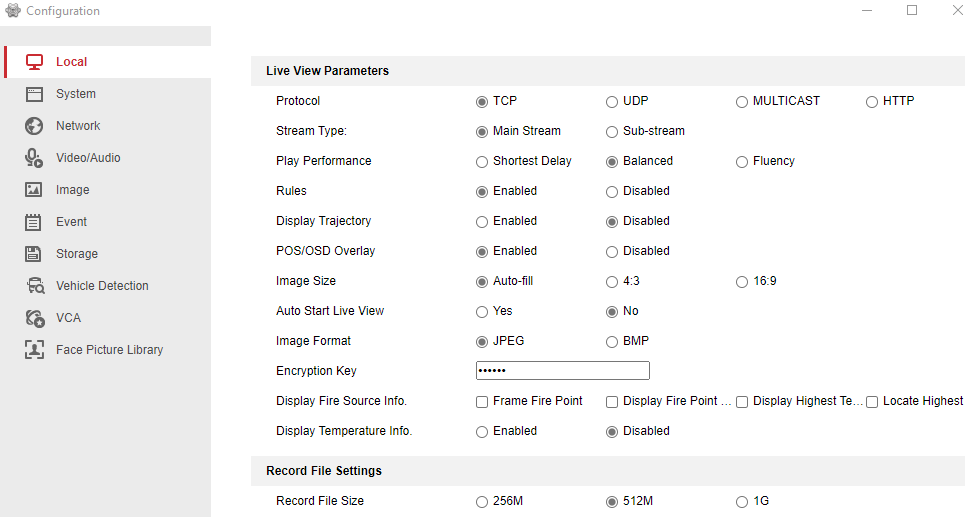Choose Sub-stream as stream type

tap(612, 131)
